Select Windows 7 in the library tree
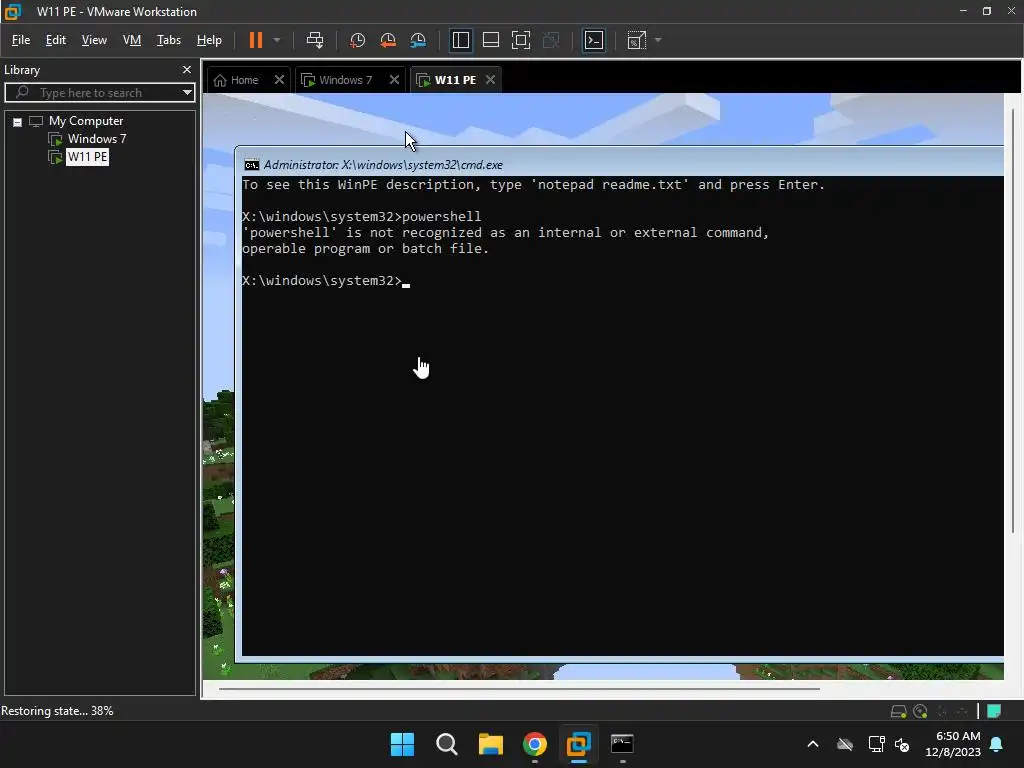1024x768 pixels. coord(97,138)
